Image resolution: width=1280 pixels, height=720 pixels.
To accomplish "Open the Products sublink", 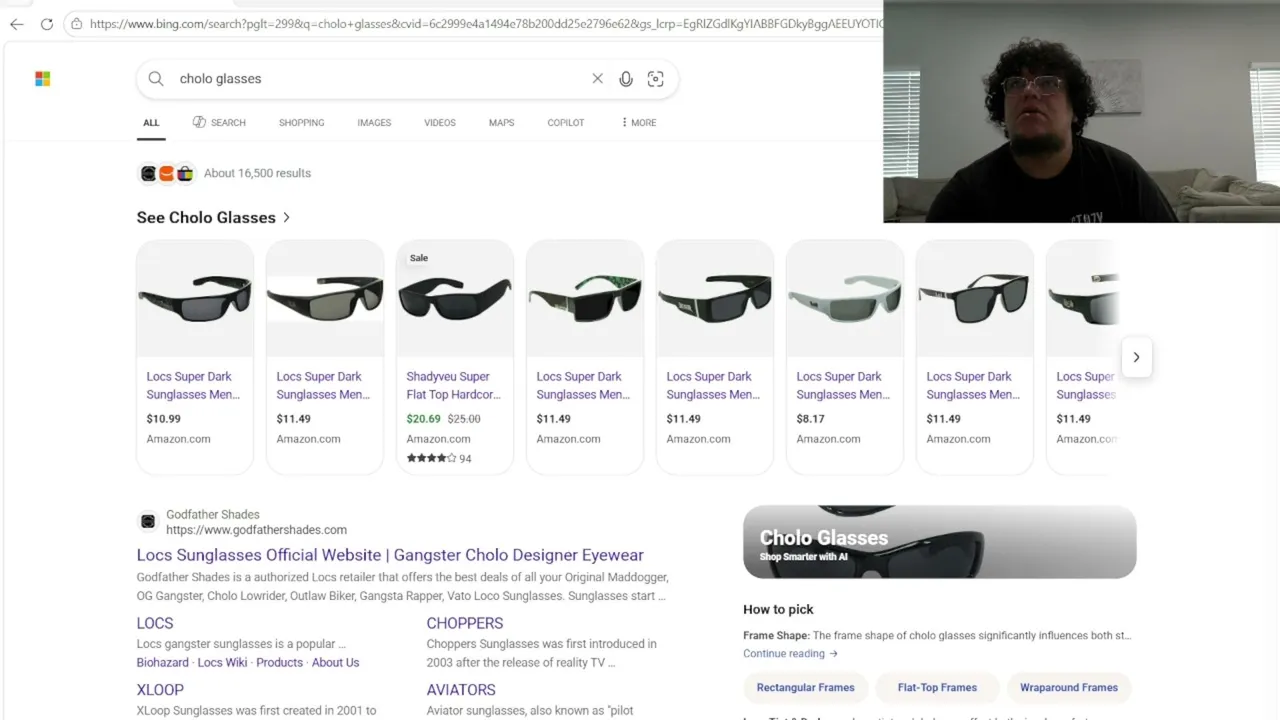I will tap(280, 663).
